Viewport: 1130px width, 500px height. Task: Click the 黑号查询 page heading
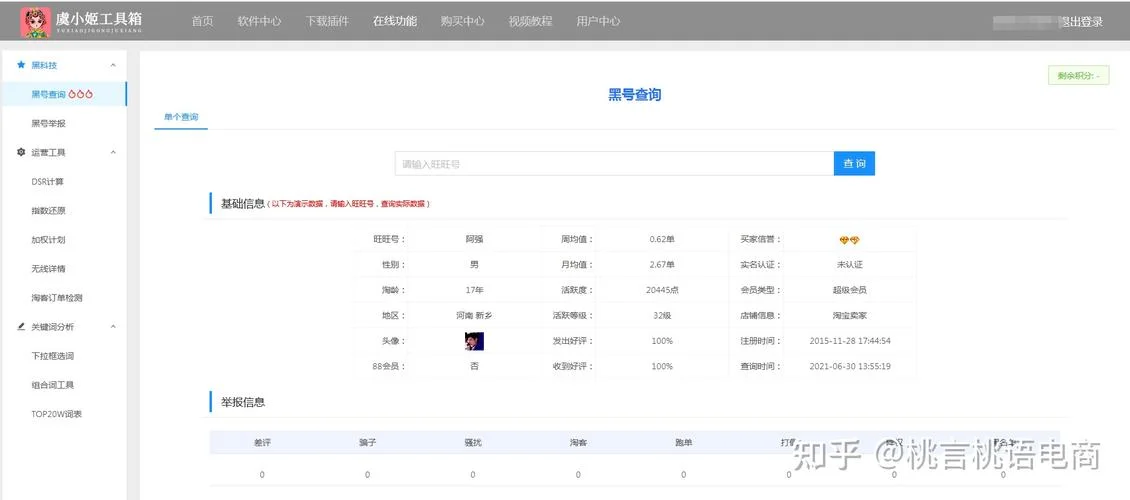(635, 94)
